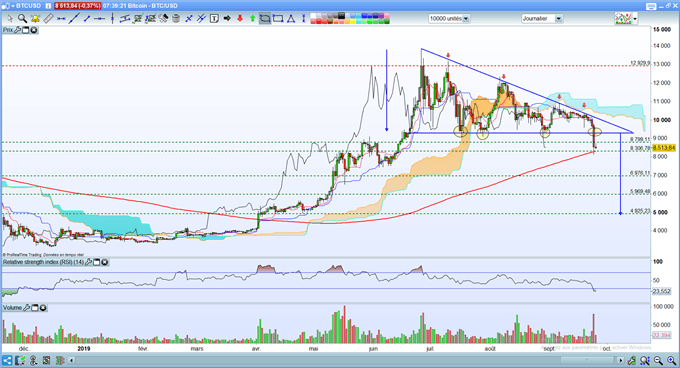Close the Prix price panel
680x368 pixels.
coord(33,30)
